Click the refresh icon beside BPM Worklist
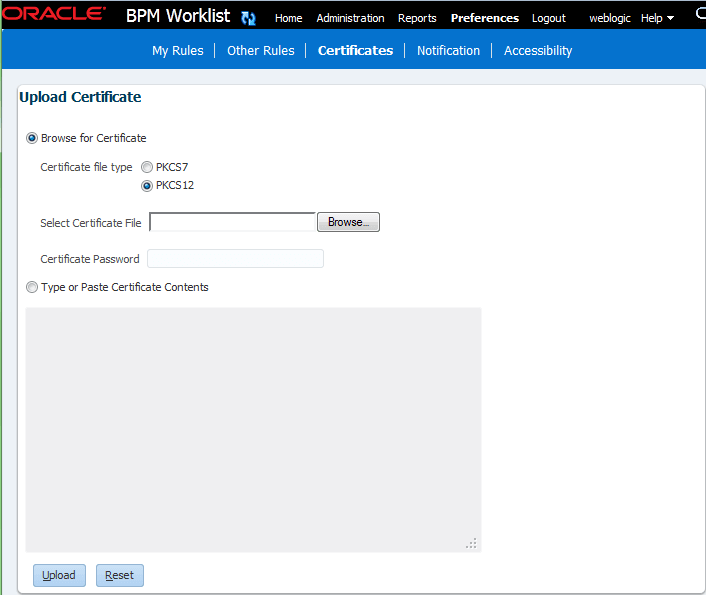 point(248,18)
